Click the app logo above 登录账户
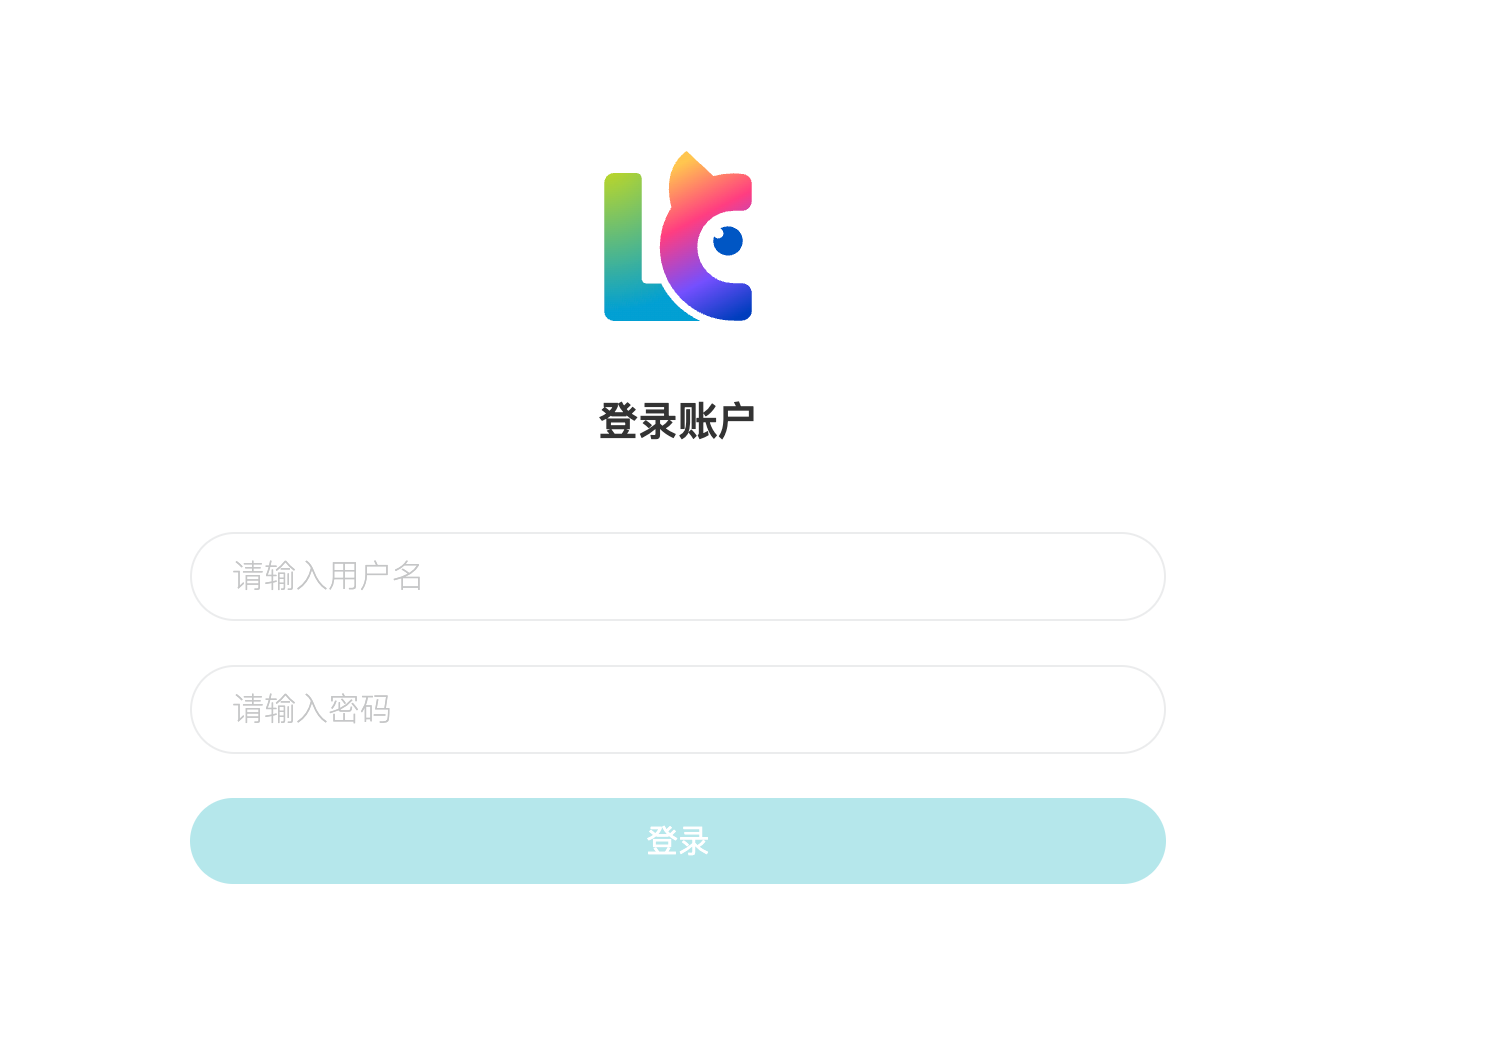Image resolution: width=1488 pixels, height=1052 pixels. pos(677,238)
